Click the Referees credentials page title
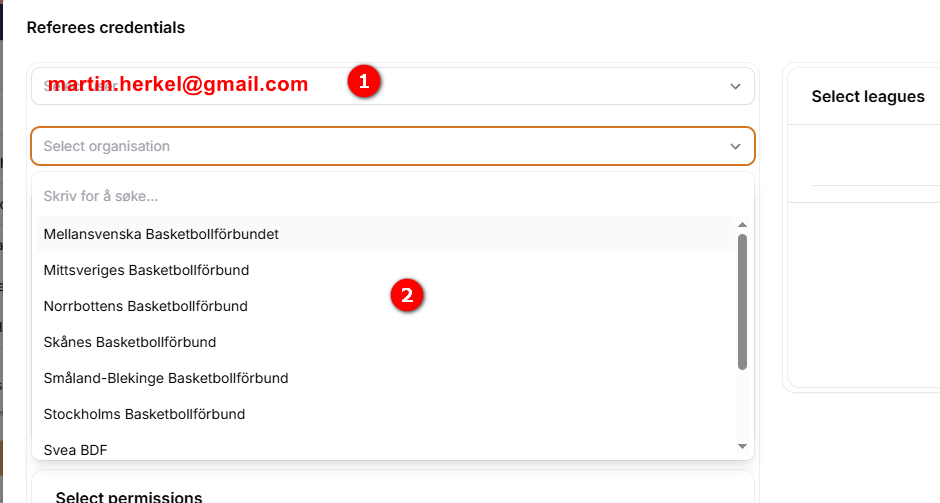940x503 pixels. 106,28
